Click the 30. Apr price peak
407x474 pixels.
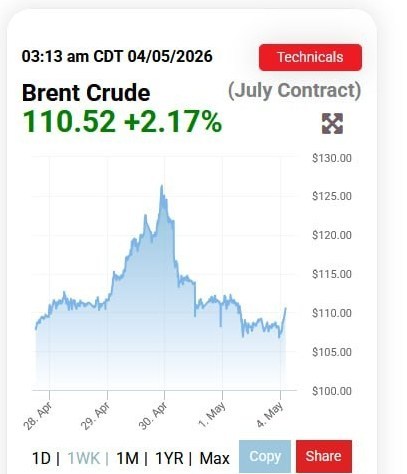[x=162, y=186]
